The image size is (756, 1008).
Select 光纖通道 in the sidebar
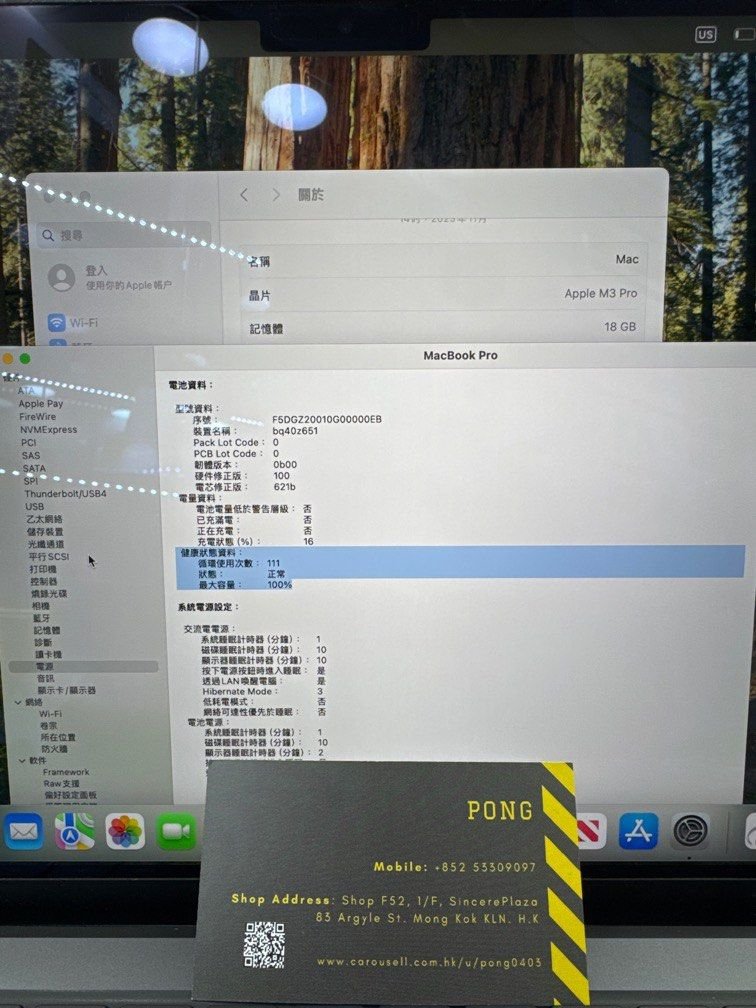46,544
